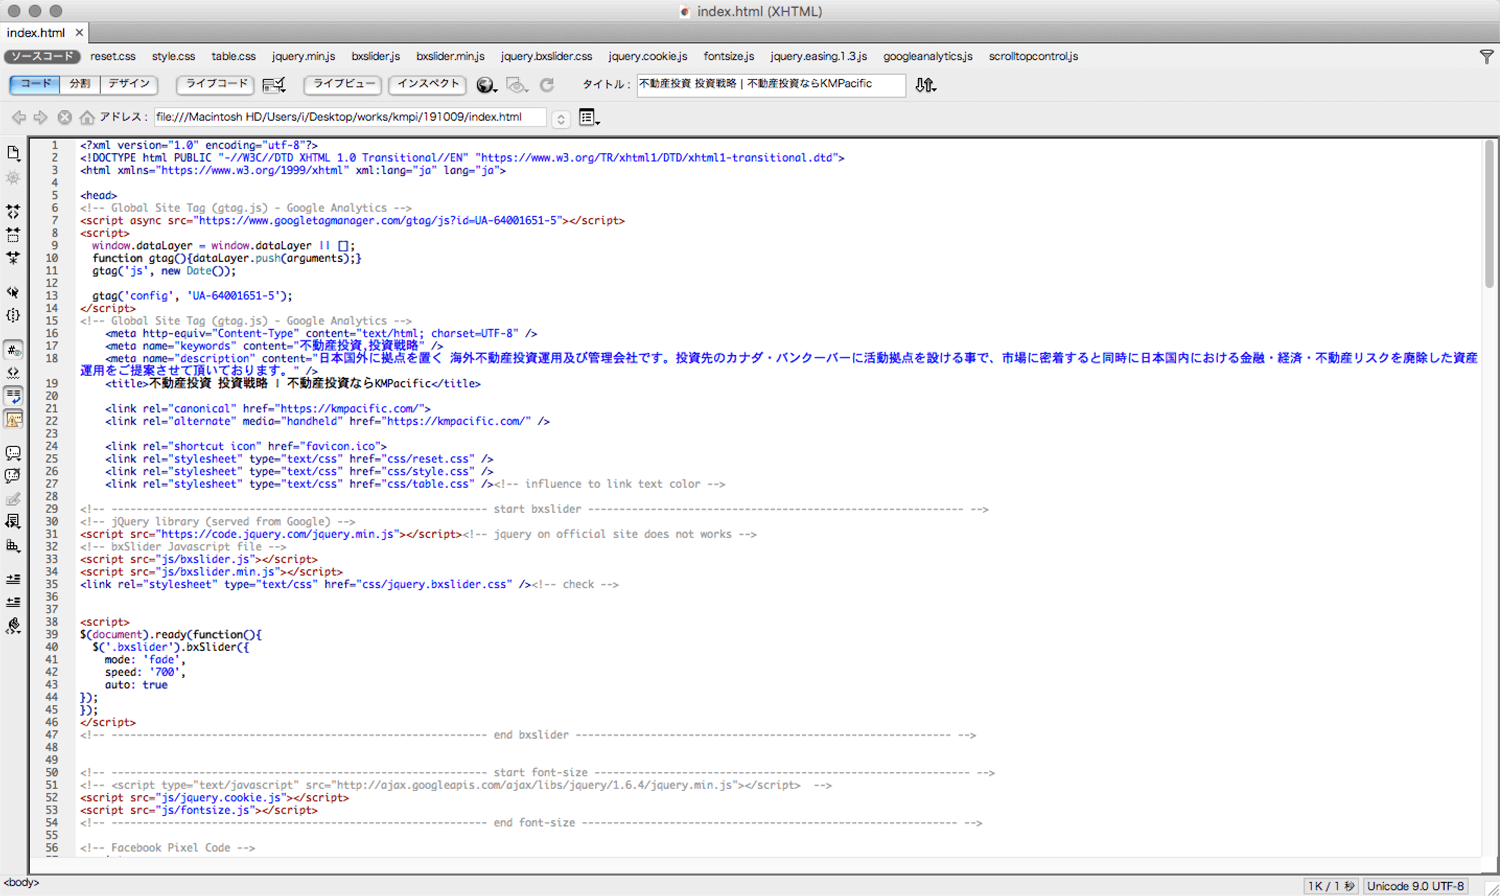Open reset.css related file
Viewport: 1500px width, 896px height.
point(113,57)
